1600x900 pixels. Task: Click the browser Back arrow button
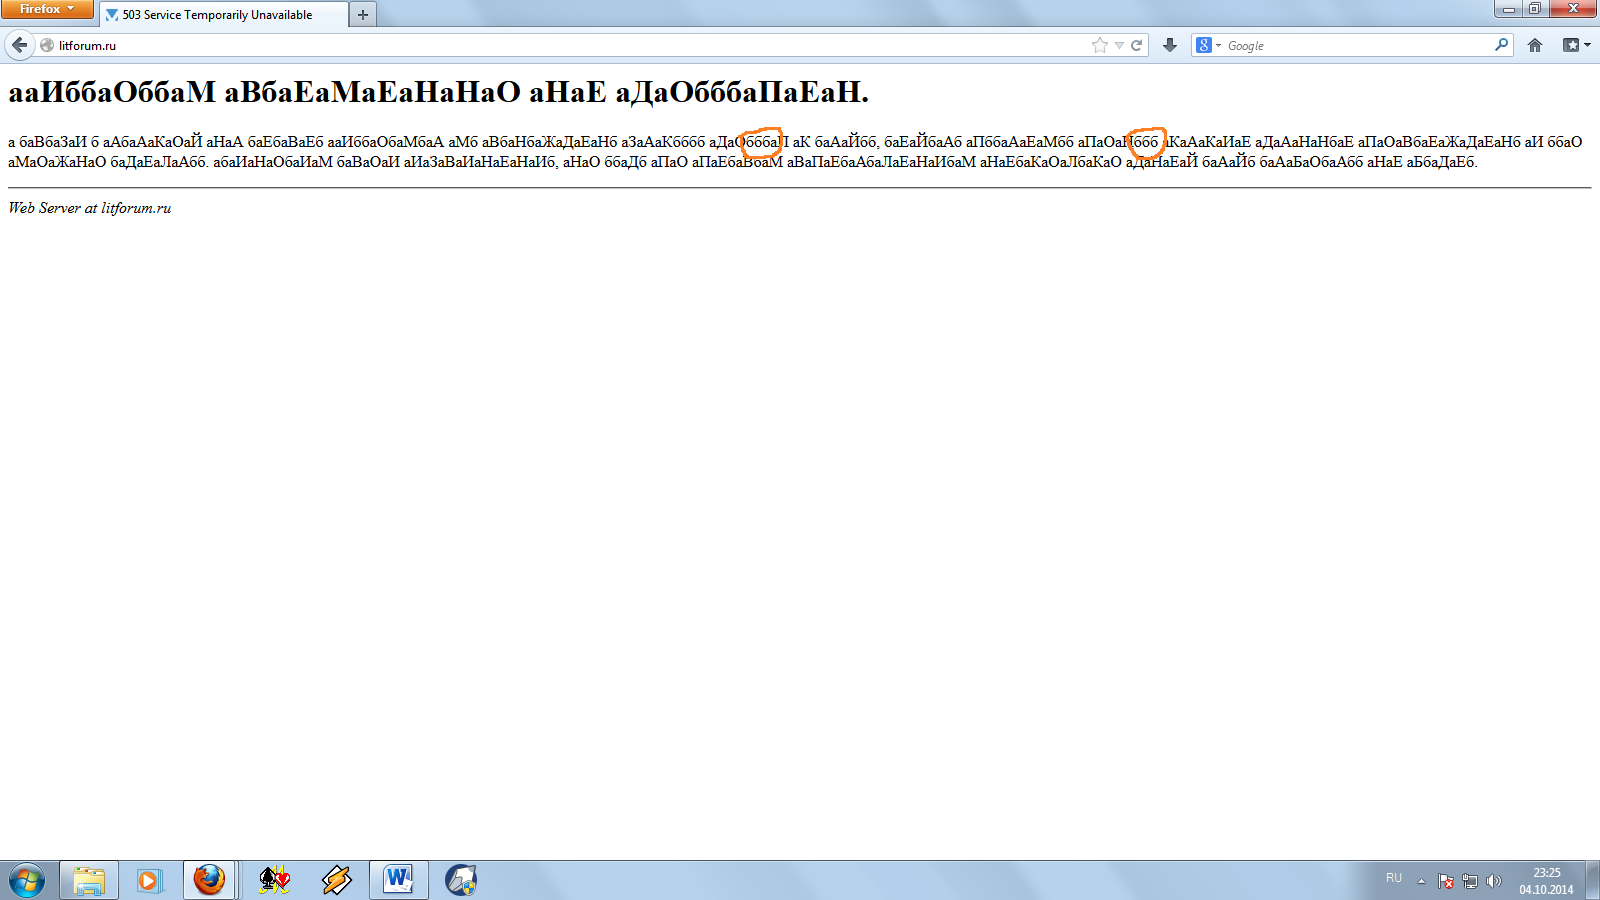click(20, 45)
